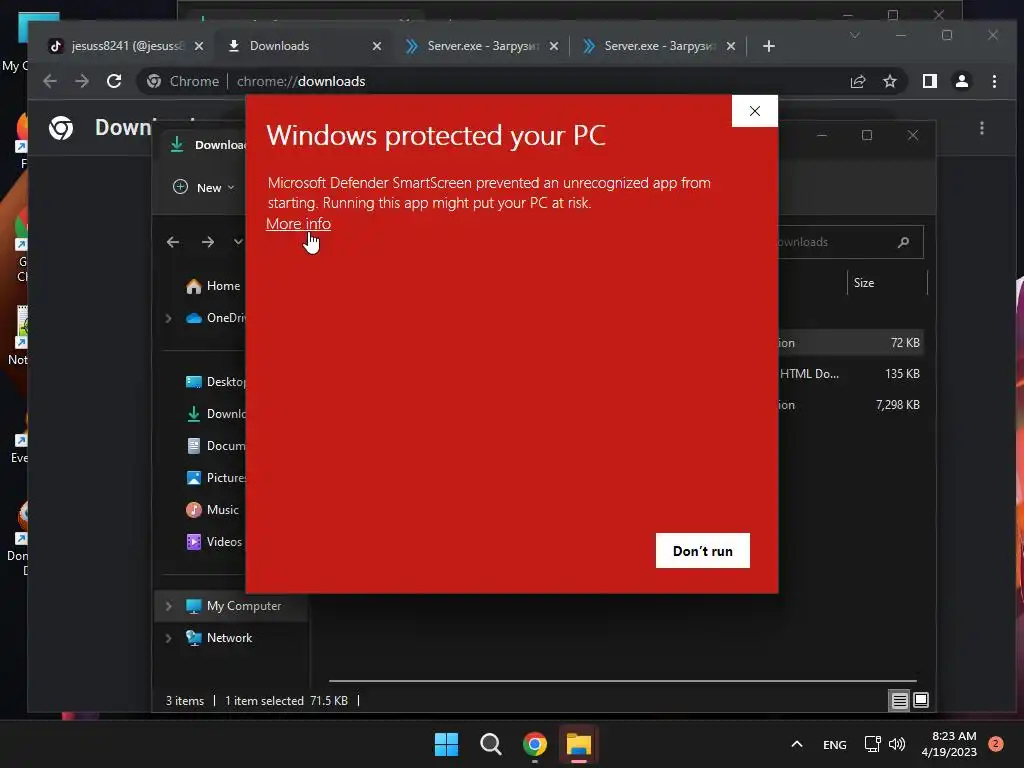This screenshot has height=768, width=1024.
Task: Open Chrome three-dot main menu
Action: click(x=994, y=81)
